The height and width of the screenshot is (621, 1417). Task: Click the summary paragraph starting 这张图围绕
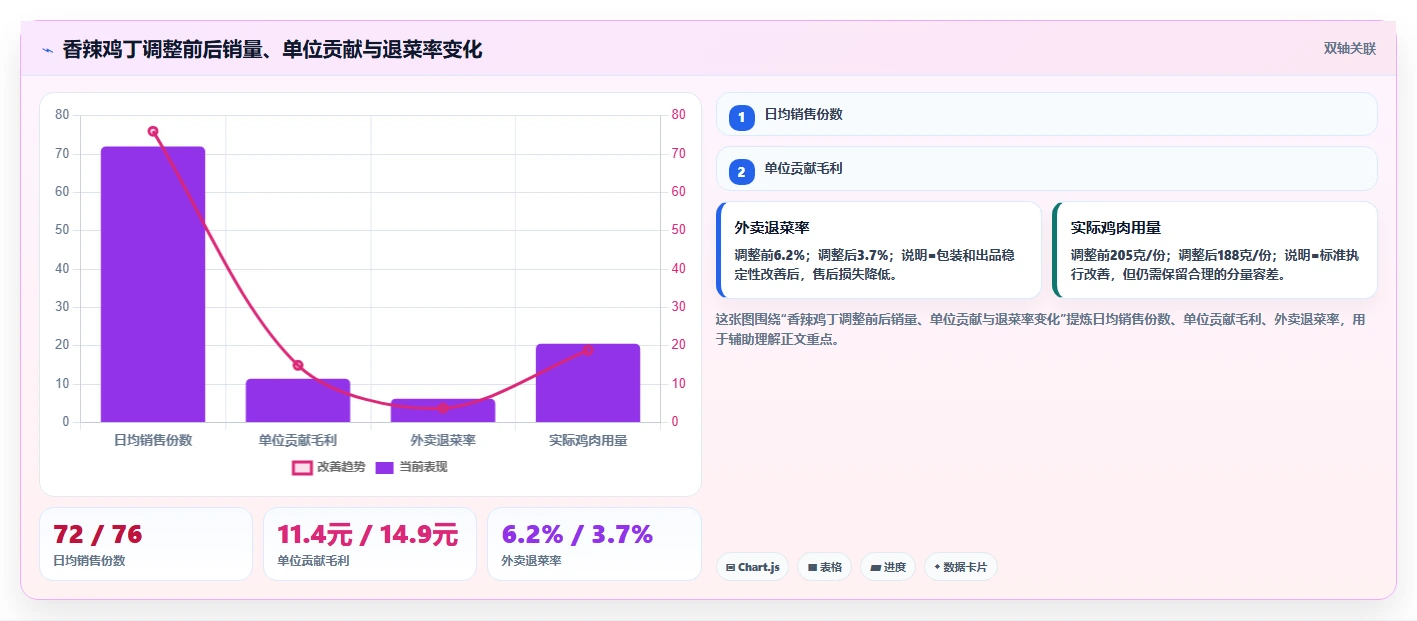pos(1041,329)
